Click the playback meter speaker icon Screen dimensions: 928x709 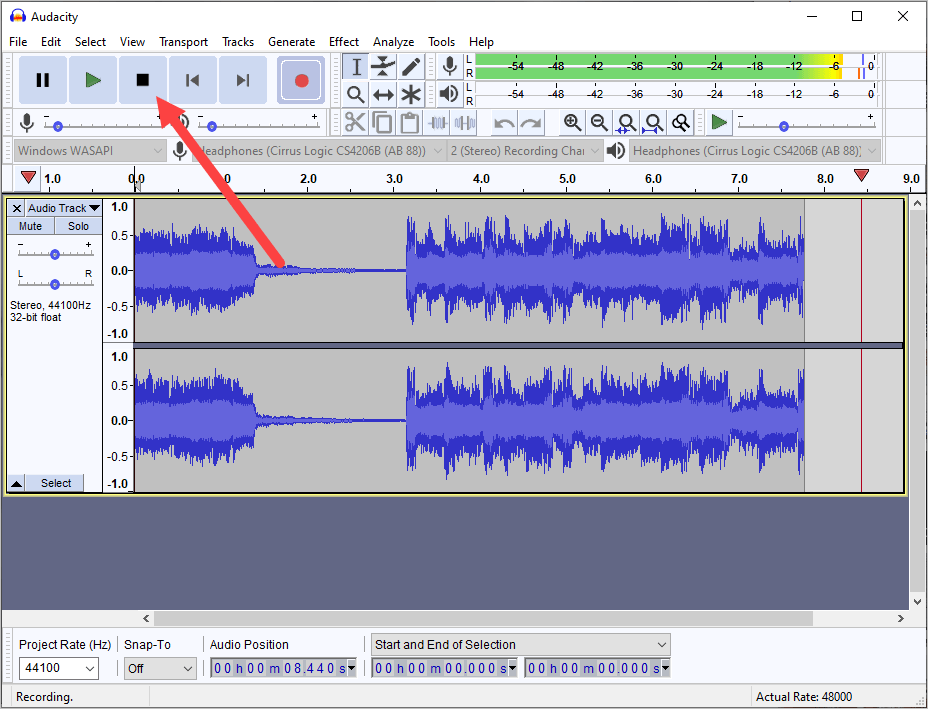(x=450, y=94)
